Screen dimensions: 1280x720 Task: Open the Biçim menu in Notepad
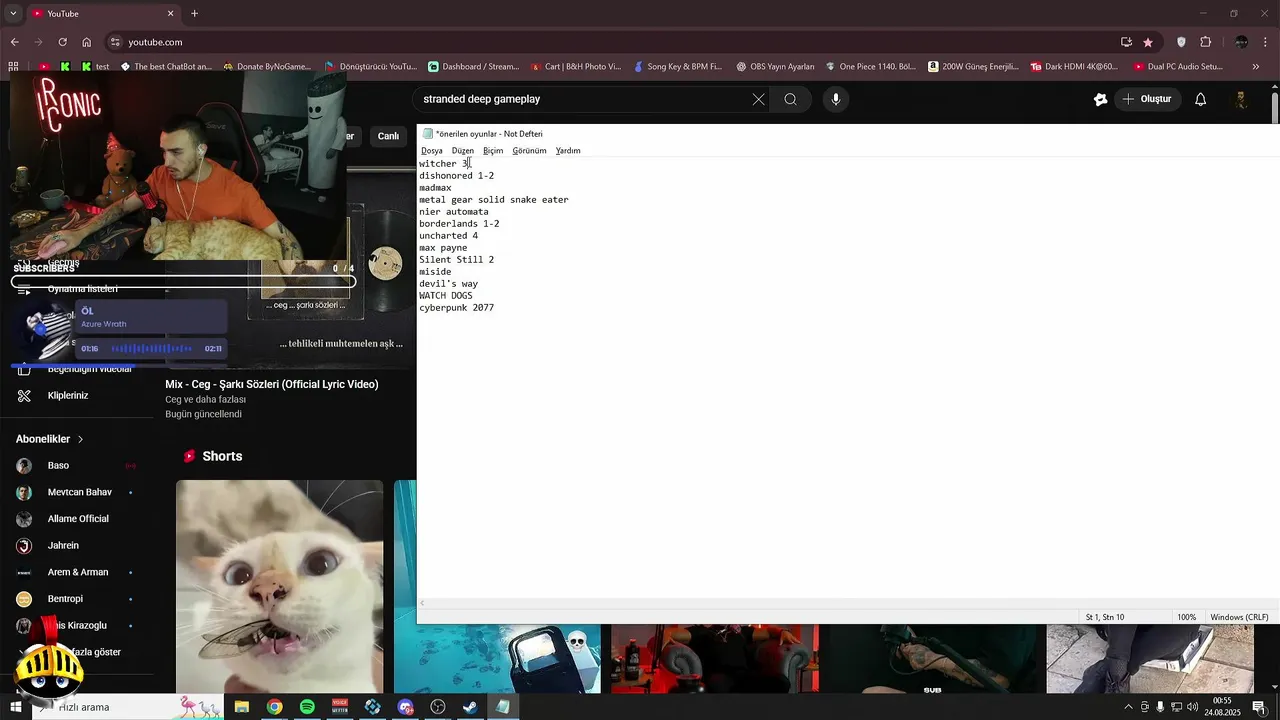[493, 150]
